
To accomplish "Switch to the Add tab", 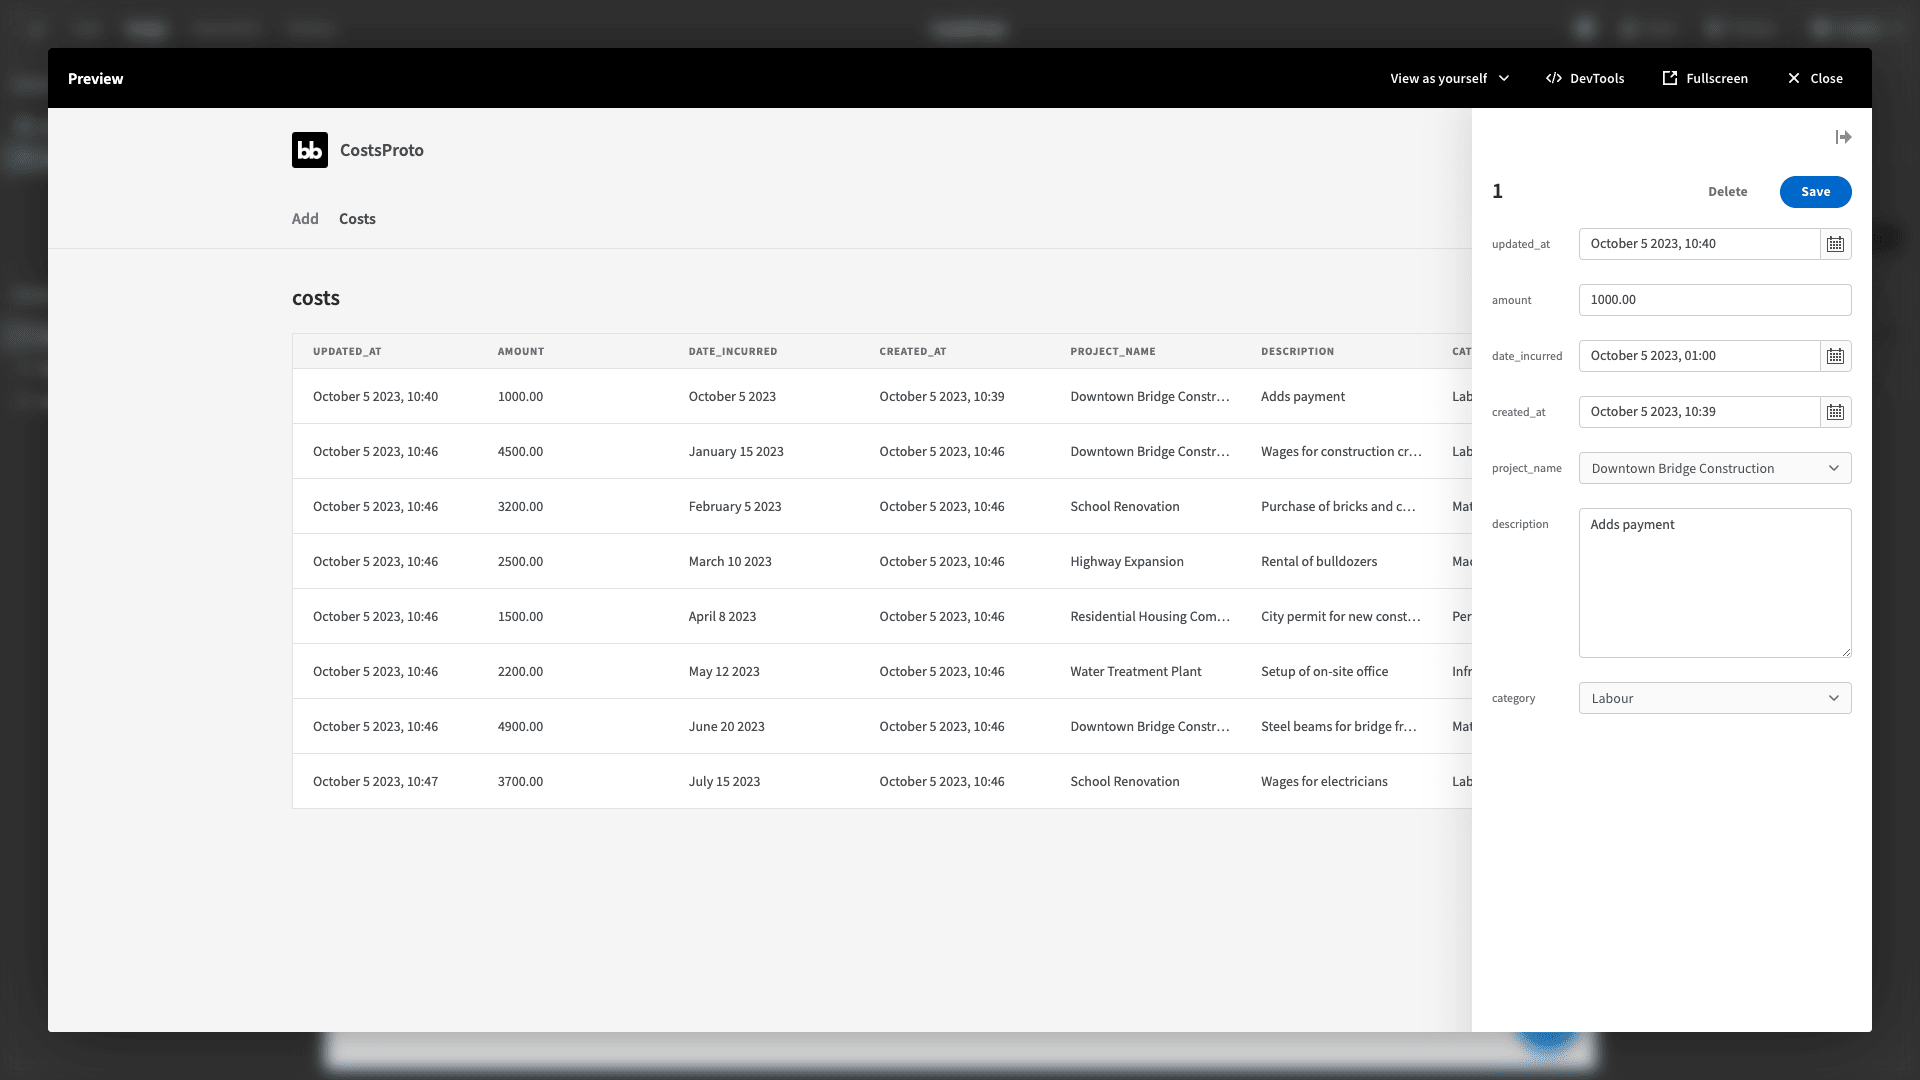I will click(305, 219).
